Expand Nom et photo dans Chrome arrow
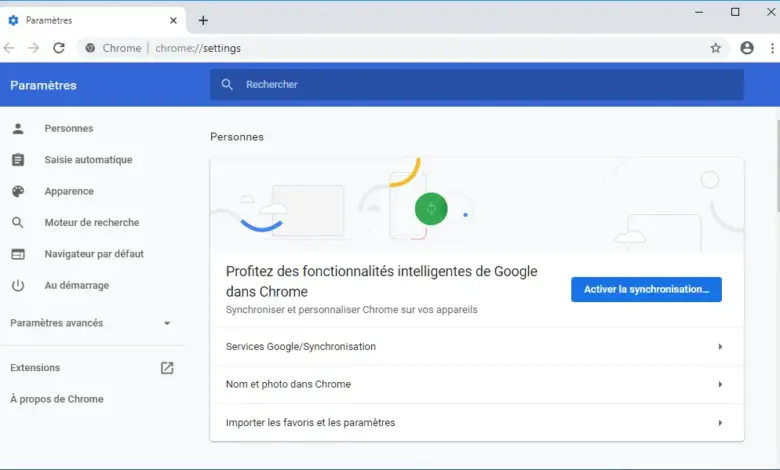The image size is (780, 470). [720, 384]
